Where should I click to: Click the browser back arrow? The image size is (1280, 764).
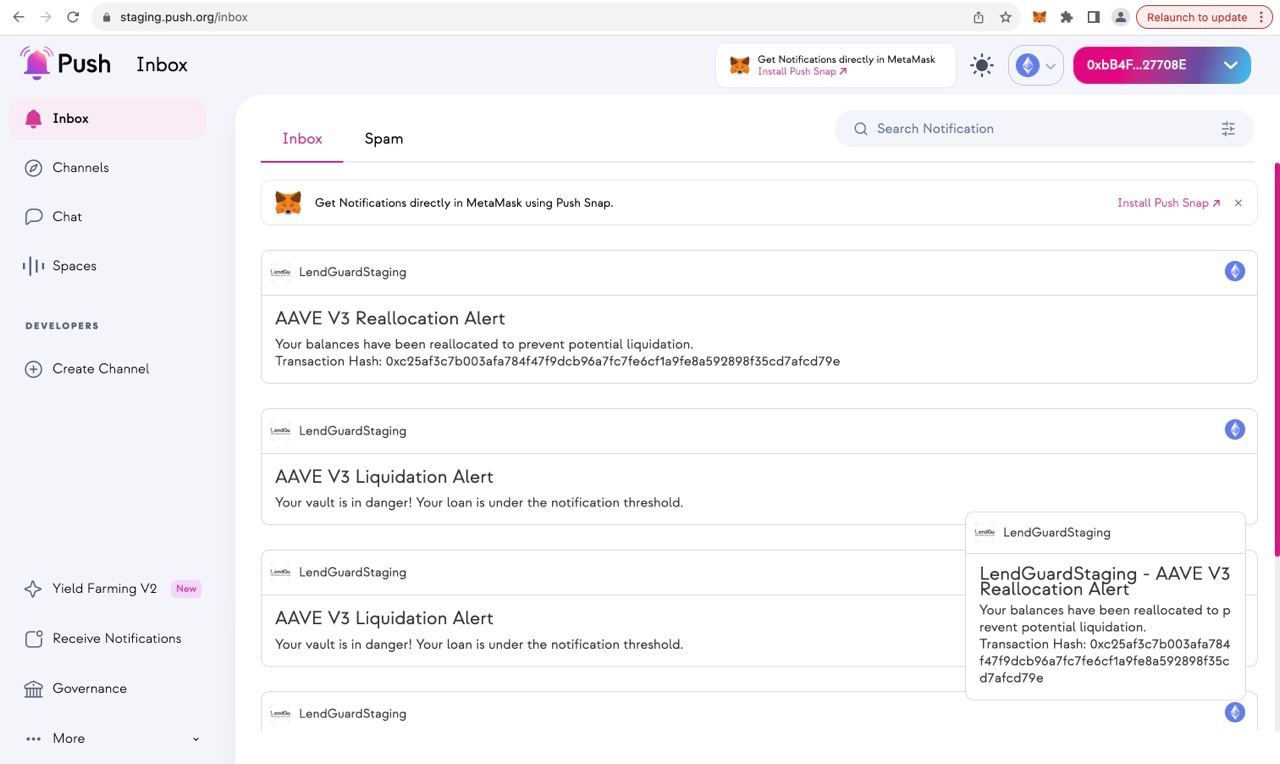[x=18, y=17]
